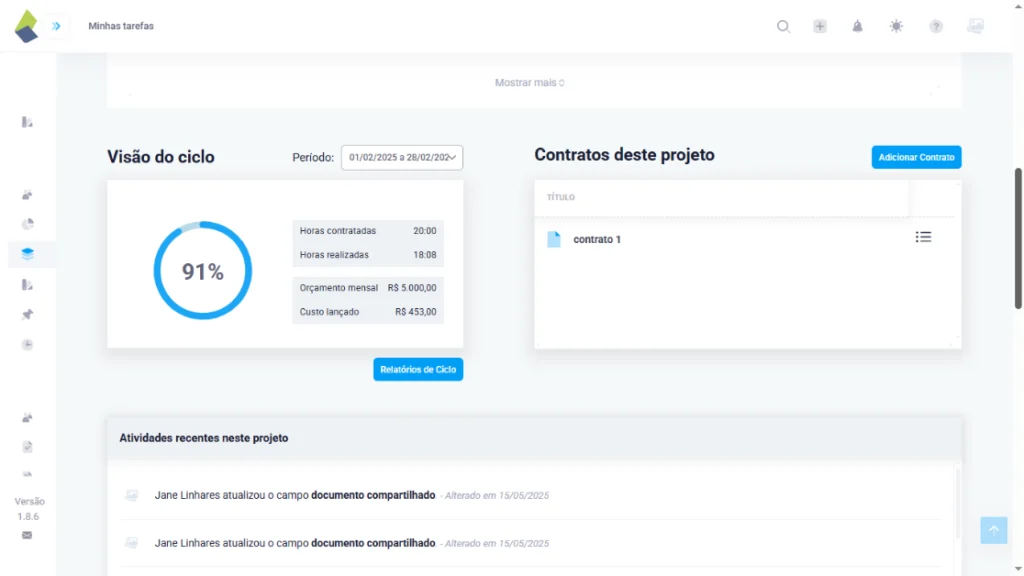This screenshot has height=576, width=1024.
Task: Click Minhas tarefas in the header
Action: coord(121,26)
